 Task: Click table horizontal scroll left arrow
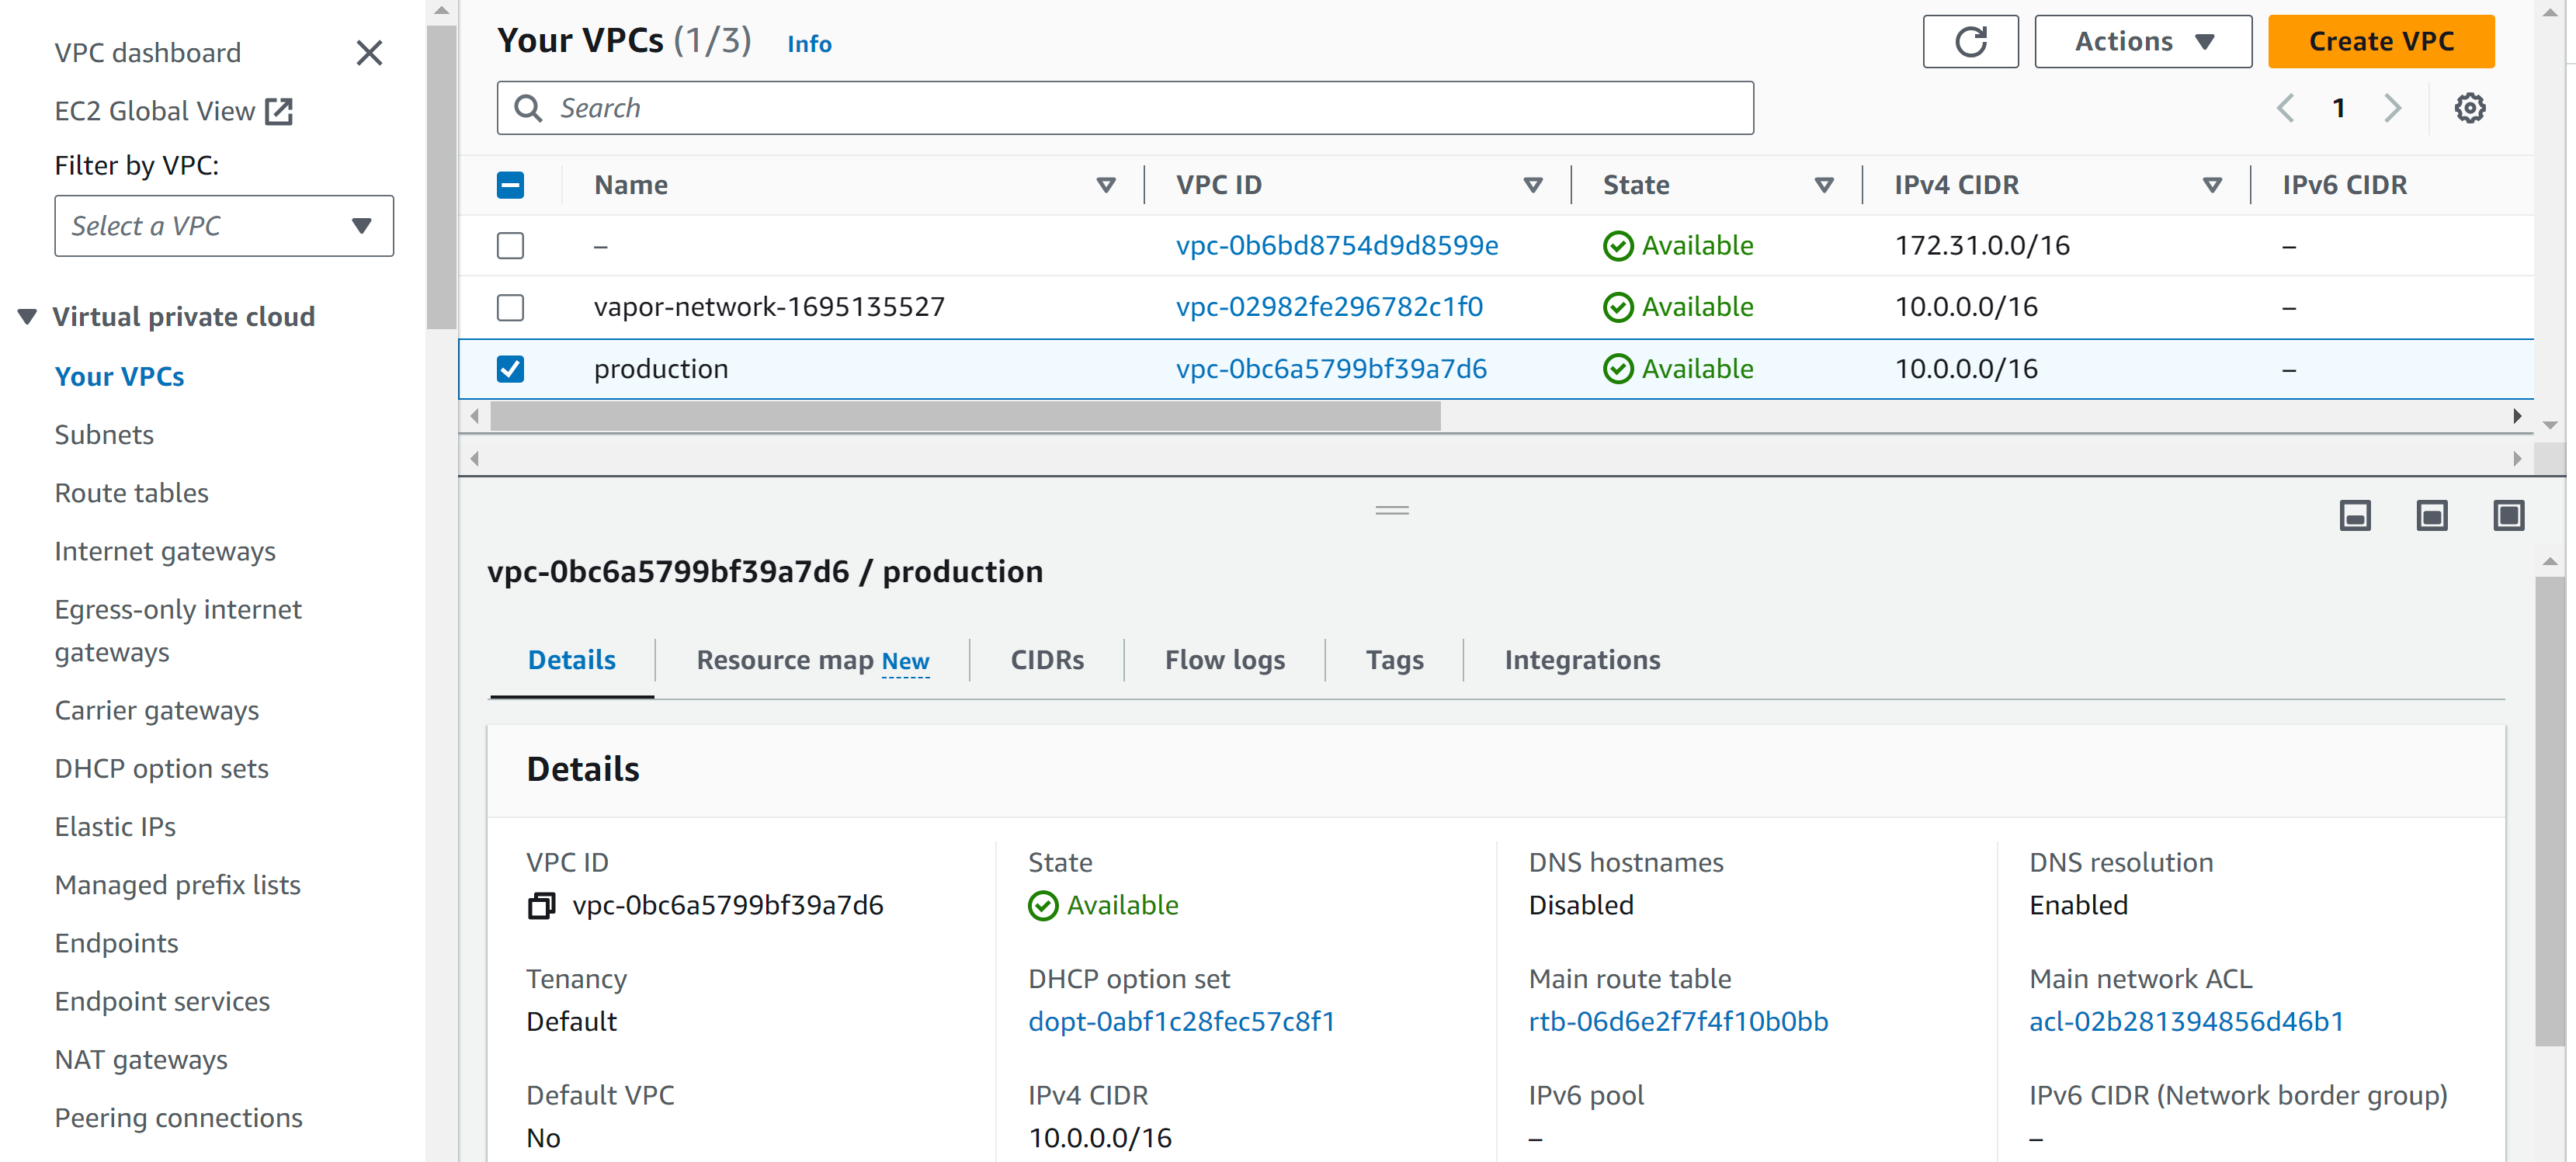(475, 416)
